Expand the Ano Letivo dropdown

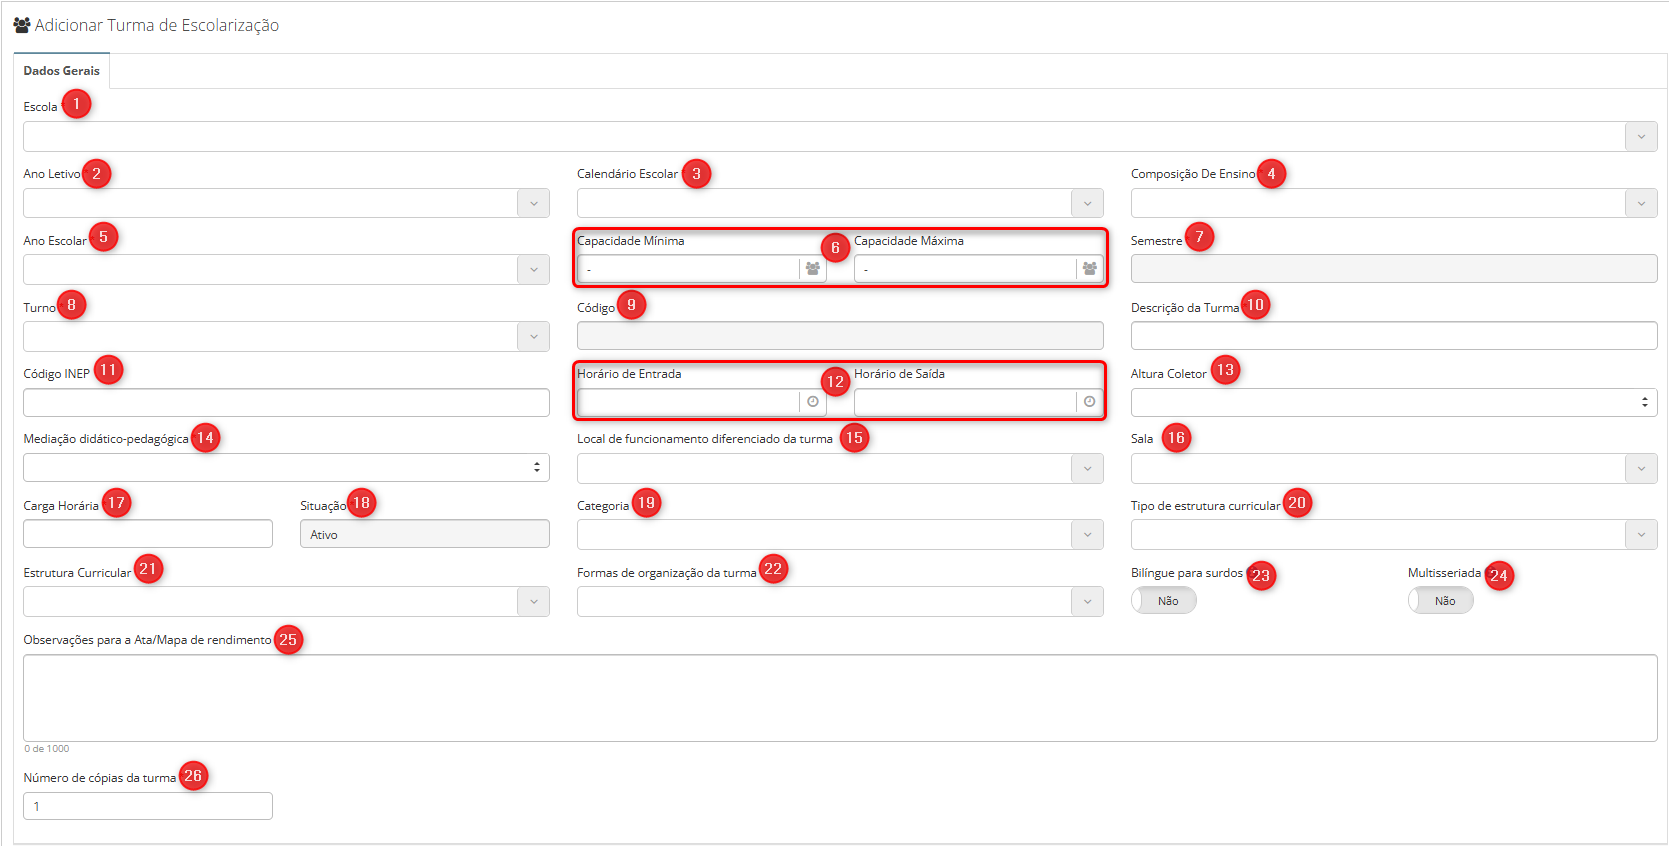coord(533,204)
